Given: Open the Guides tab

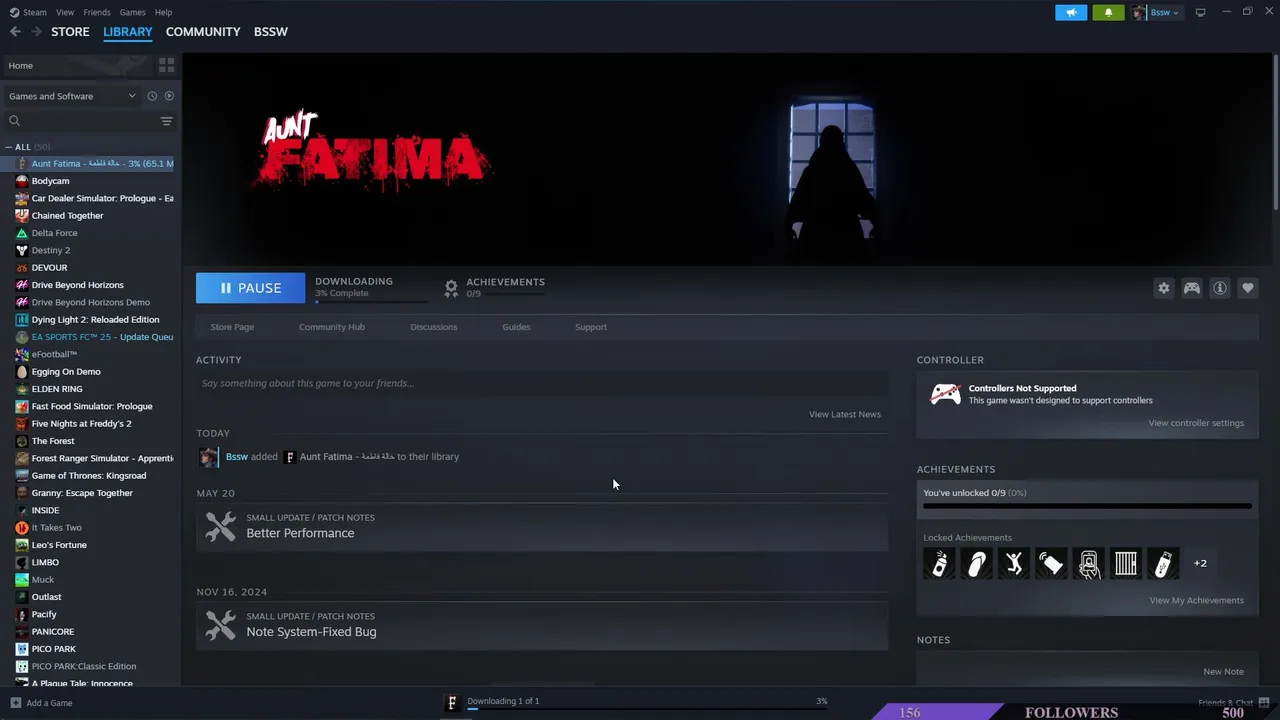Looking at the screenshot, I should 516,327.
